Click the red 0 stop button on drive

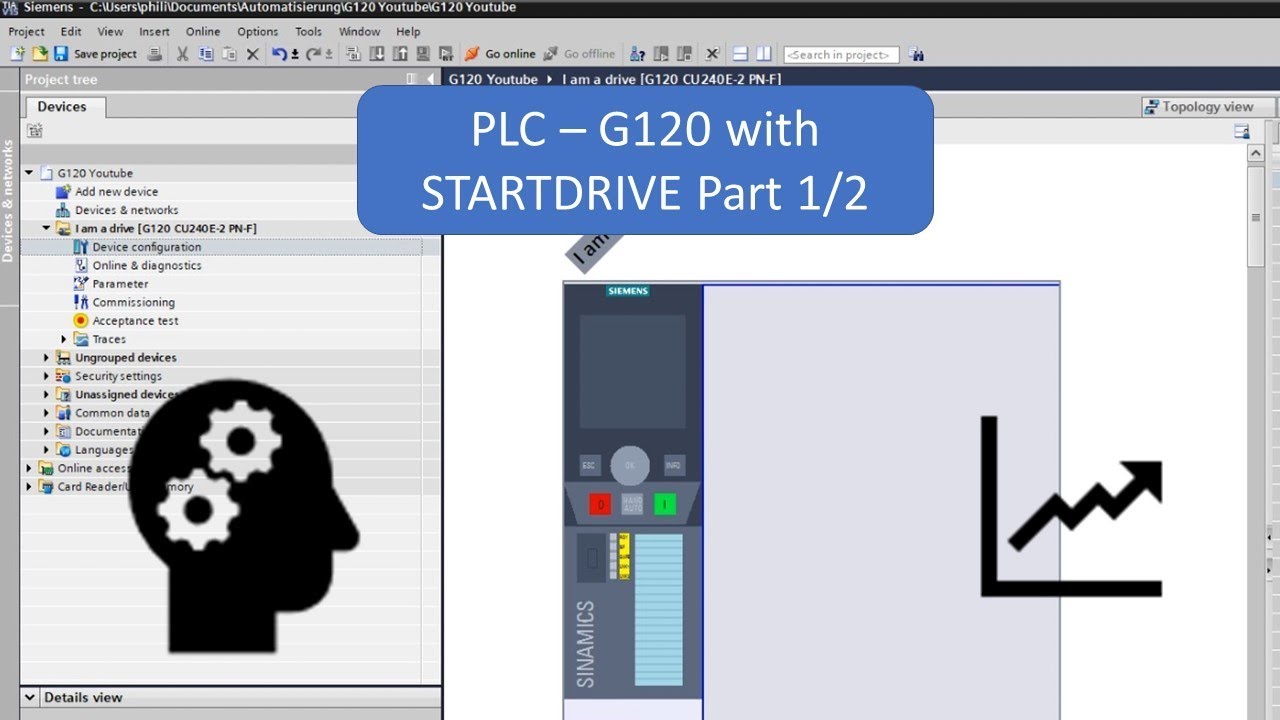coord(600,505)
